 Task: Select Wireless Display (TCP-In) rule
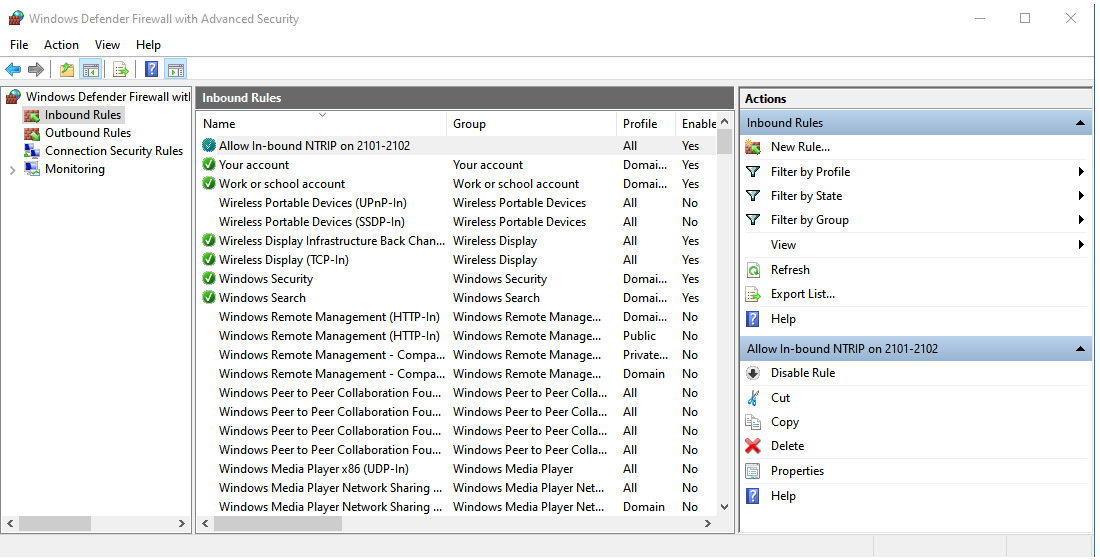pos(283,260)
